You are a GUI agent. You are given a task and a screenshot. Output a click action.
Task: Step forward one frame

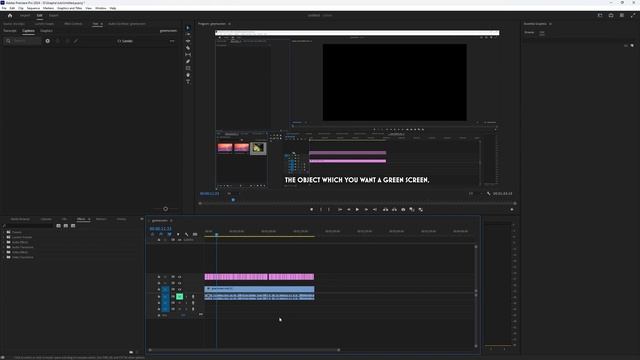pos(366,209)
